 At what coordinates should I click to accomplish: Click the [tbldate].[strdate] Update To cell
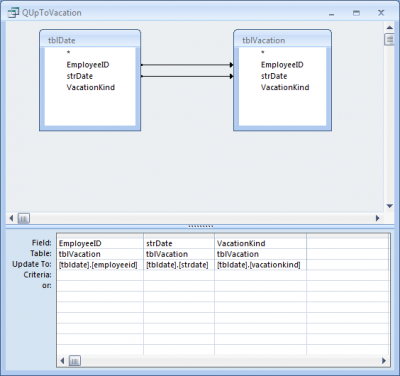pos(179,265)
